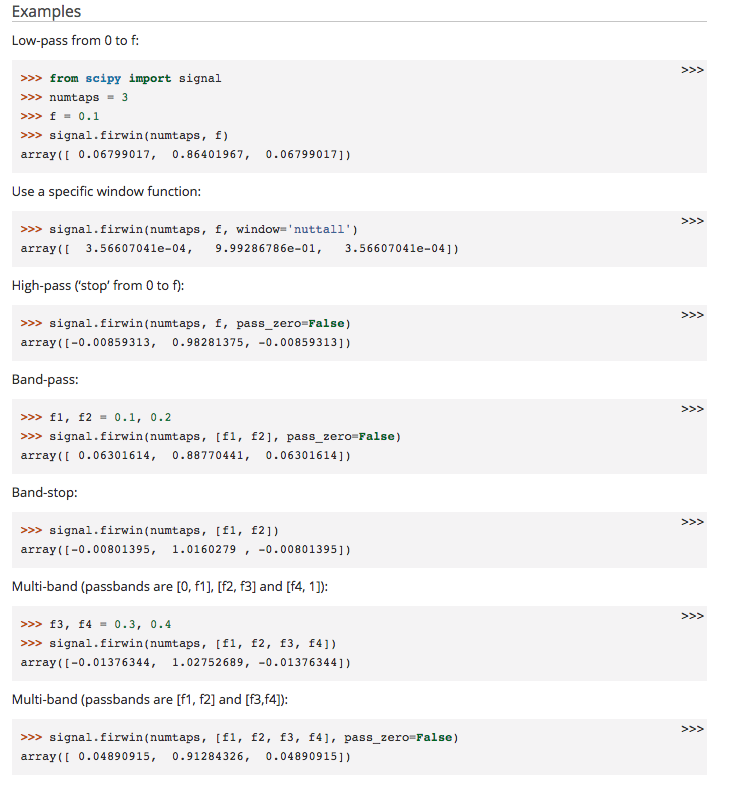732x788 pixels.
Task: Toggle prompts on the high-pass code block
Action: pyautogui.click(x=692, y=315)
